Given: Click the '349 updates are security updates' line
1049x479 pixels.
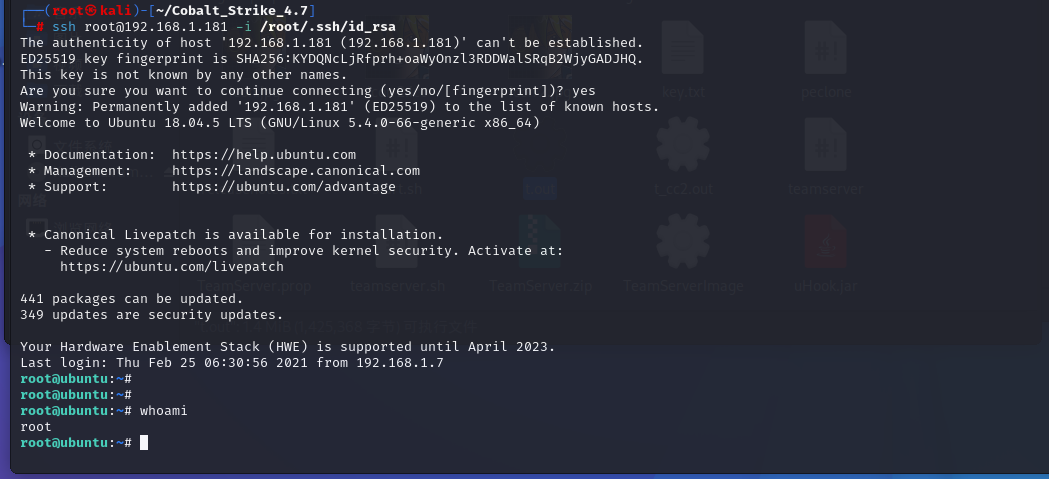Looking at the screenshot, I should pos(152,314).
